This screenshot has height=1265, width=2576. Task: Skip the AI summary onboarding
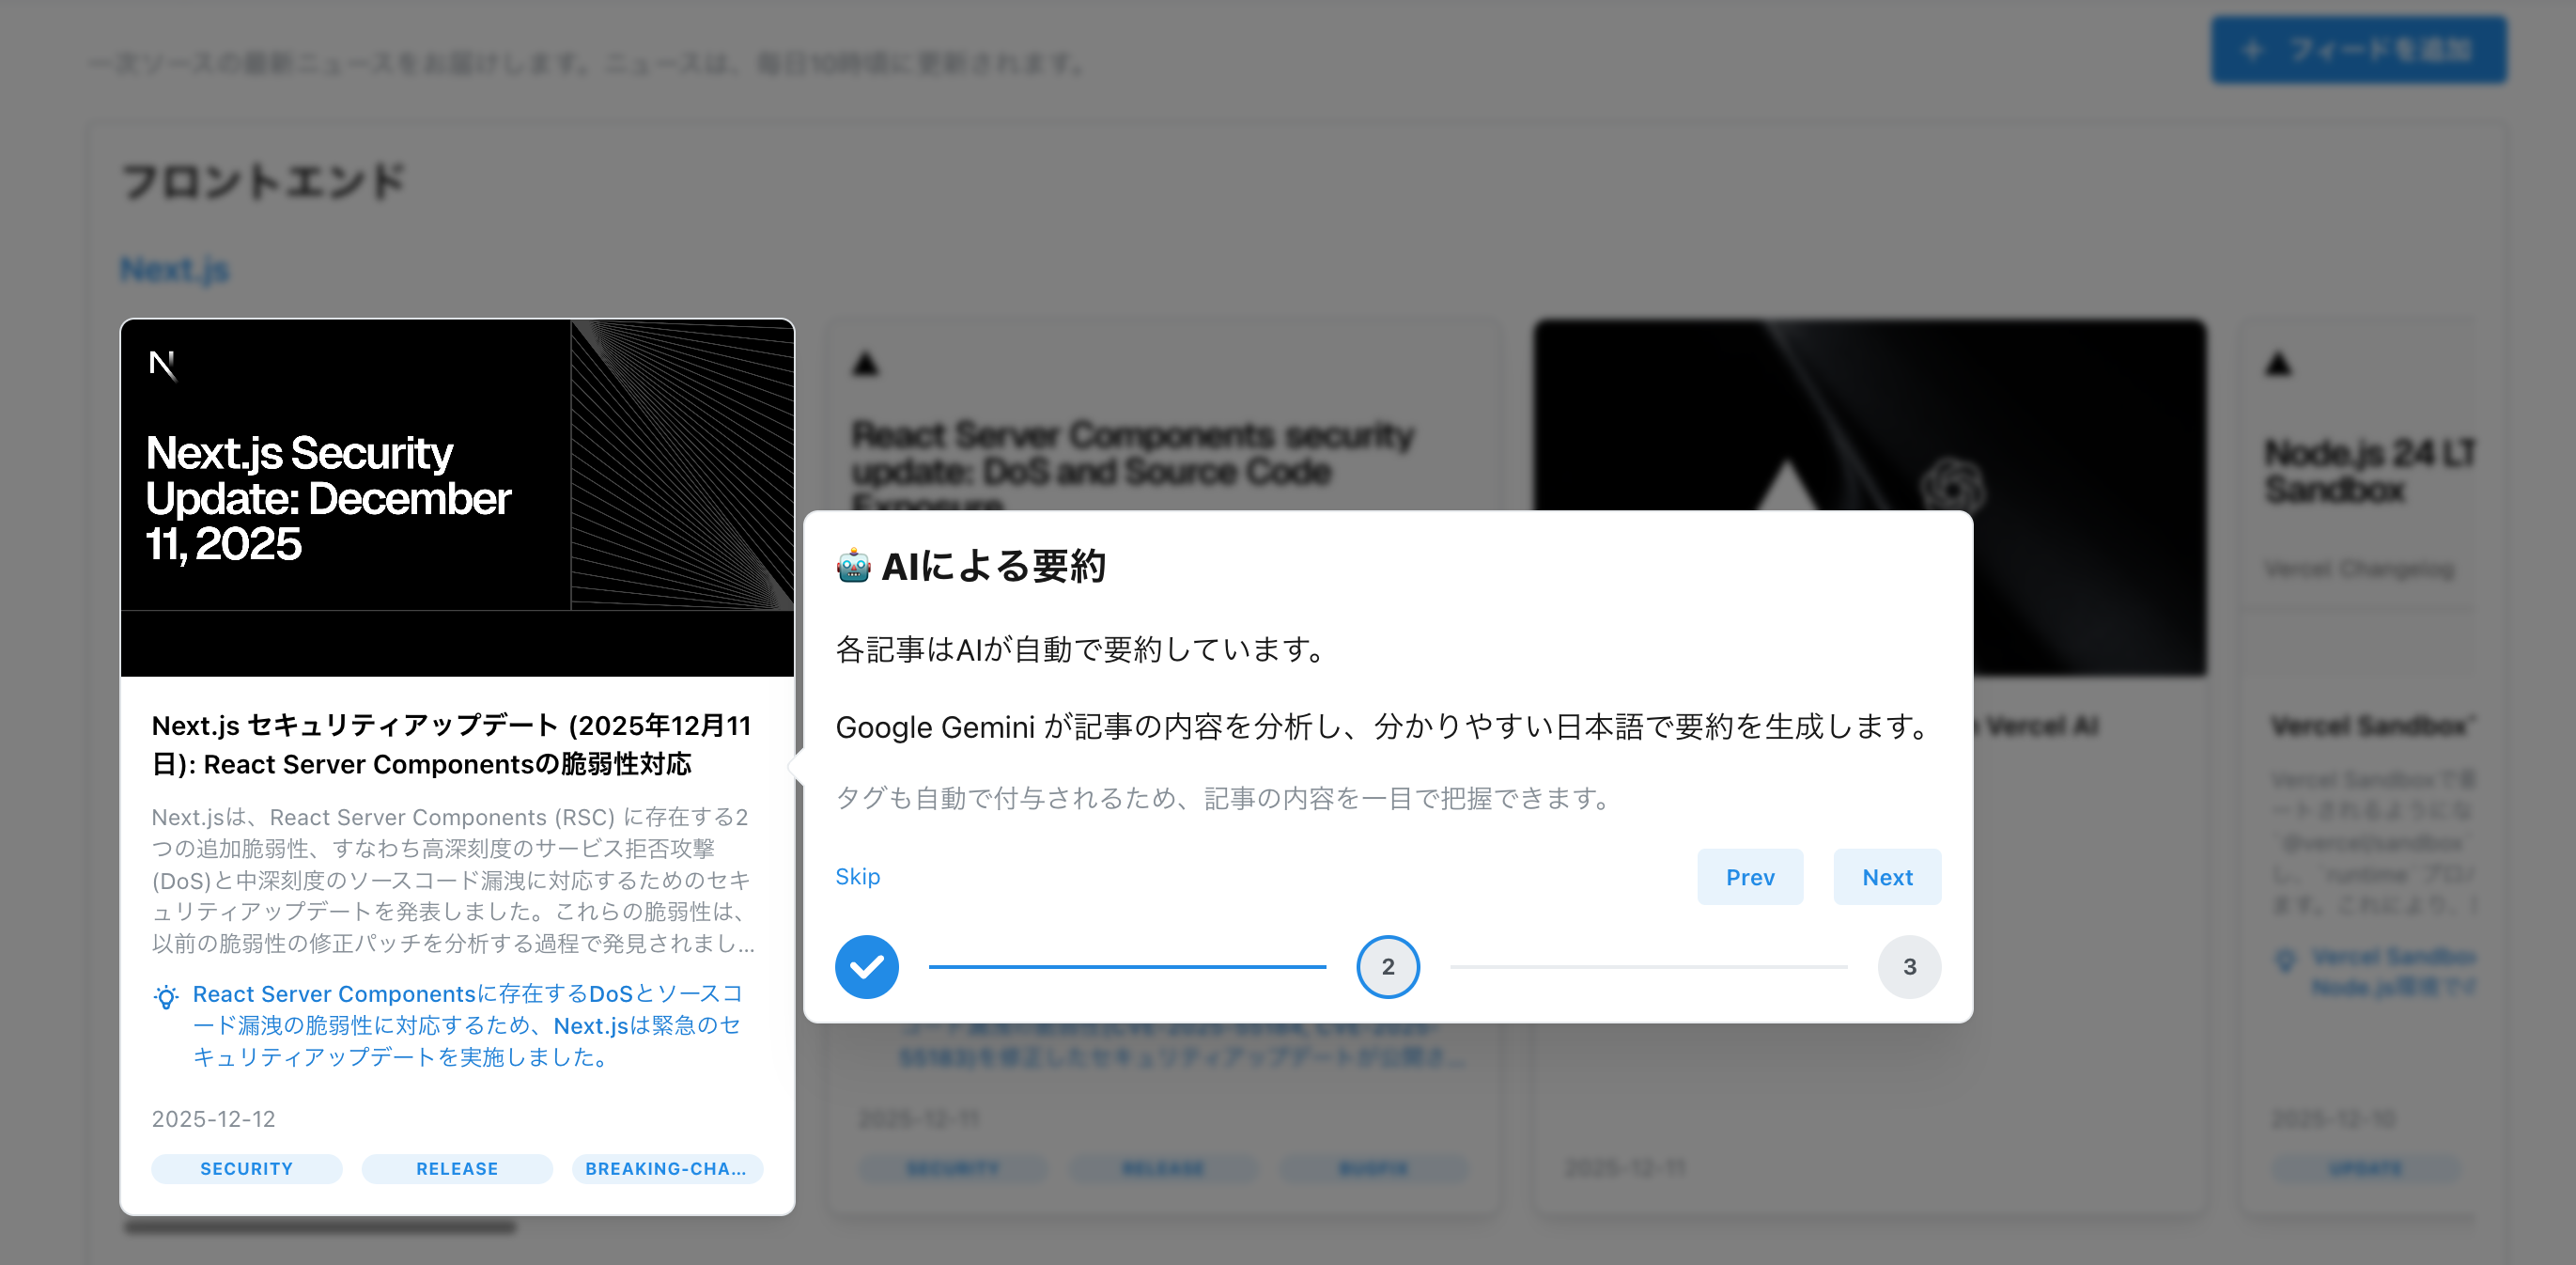858,877
